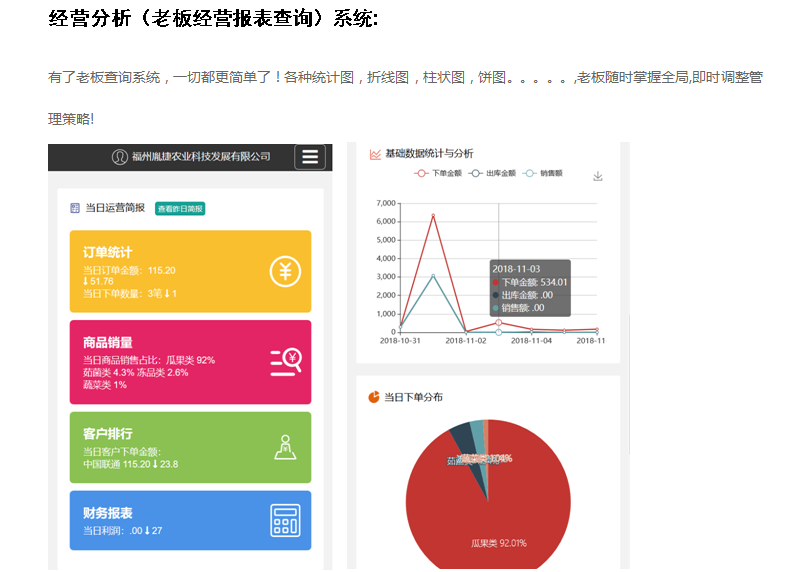The height and width of the screenshot is (572, 793).
Task: Open the 客户排行 green card title
Action: click(108, 433)
